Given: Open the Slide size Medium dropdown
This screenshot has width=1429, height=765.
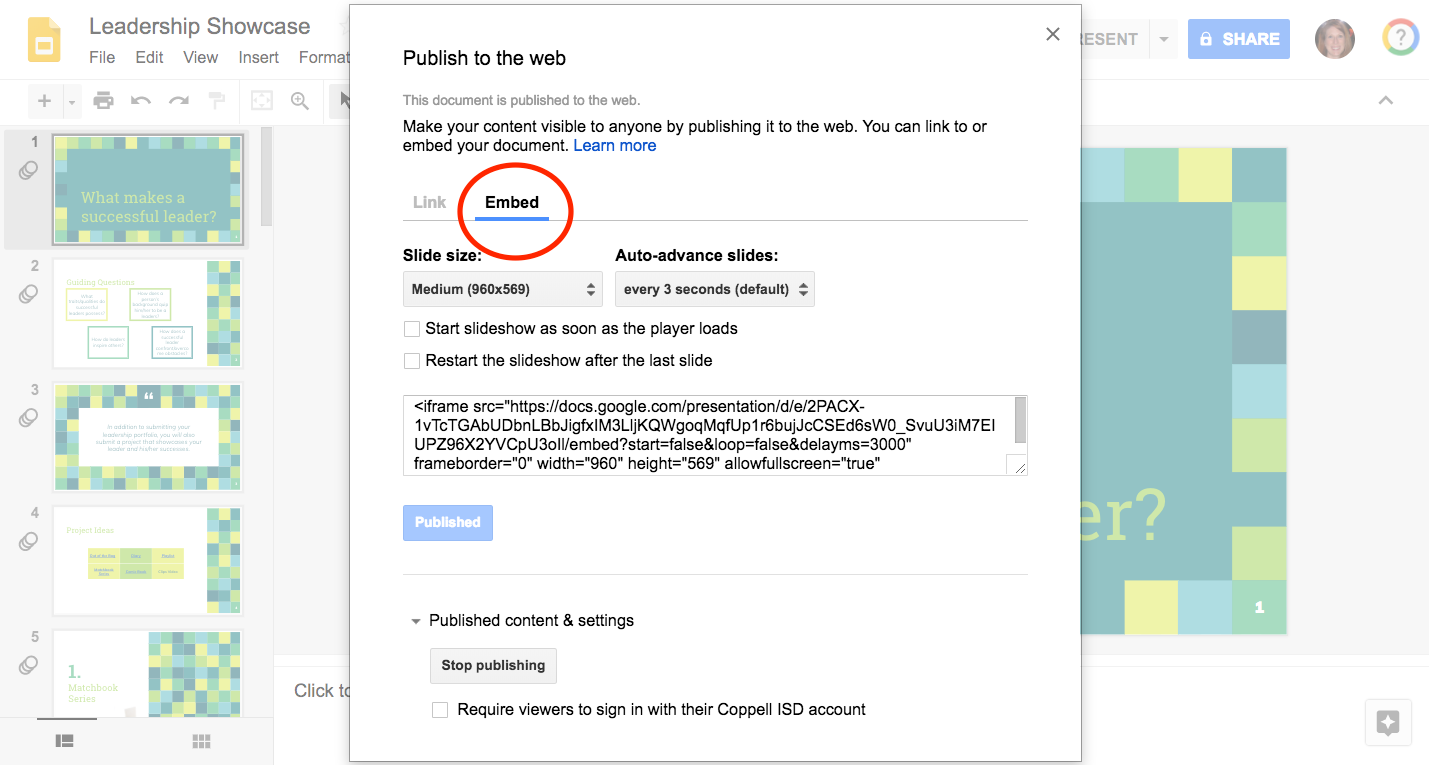Looking at the screenshot, I should click(x=503, y=289).
